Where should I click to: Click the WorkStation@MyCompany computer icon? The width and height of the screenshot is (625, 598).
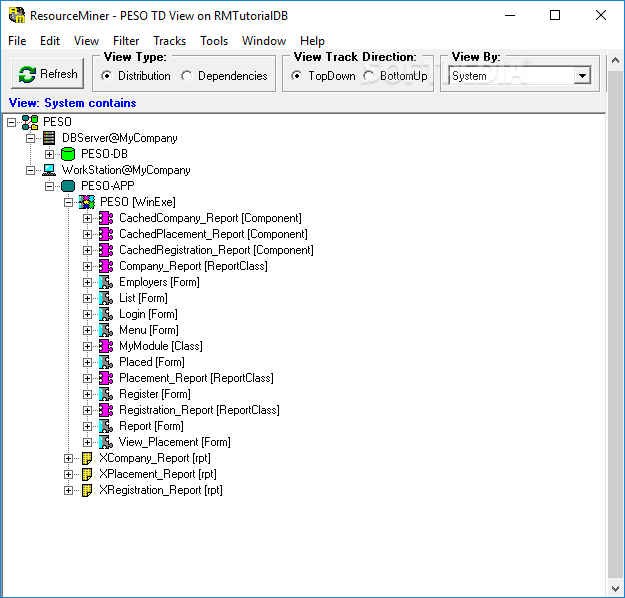pyautogui.click(x=49, y=170)
